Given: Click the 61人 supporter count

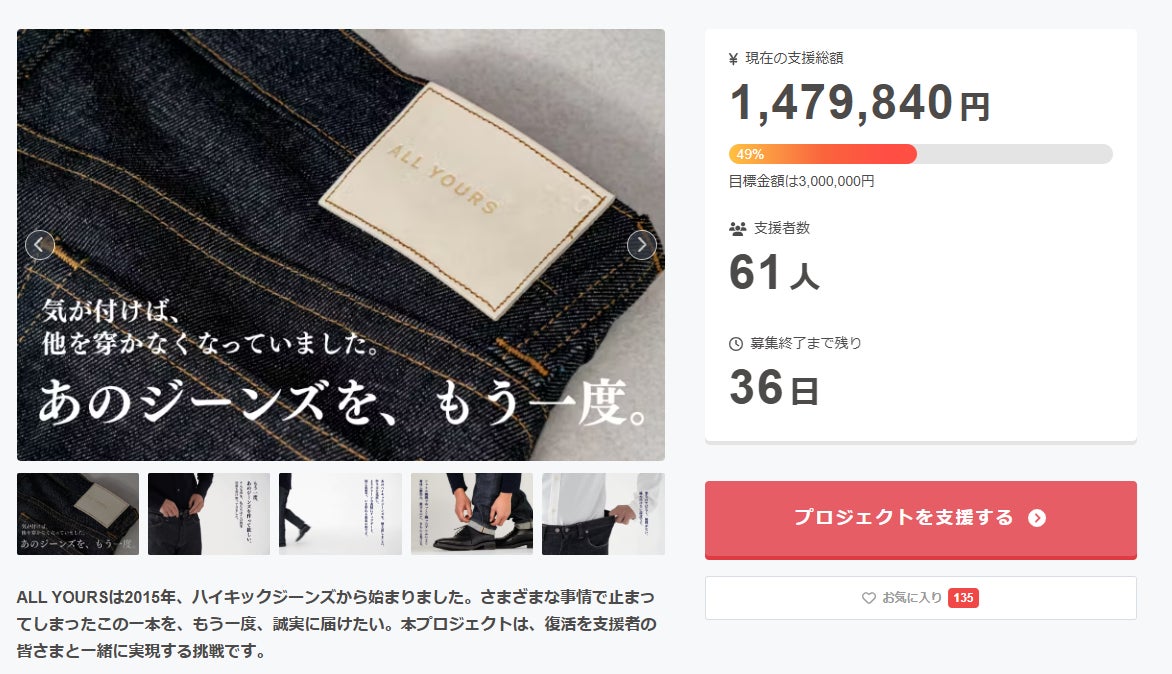Looking at the screenshot, I should [x=774, y=272].
